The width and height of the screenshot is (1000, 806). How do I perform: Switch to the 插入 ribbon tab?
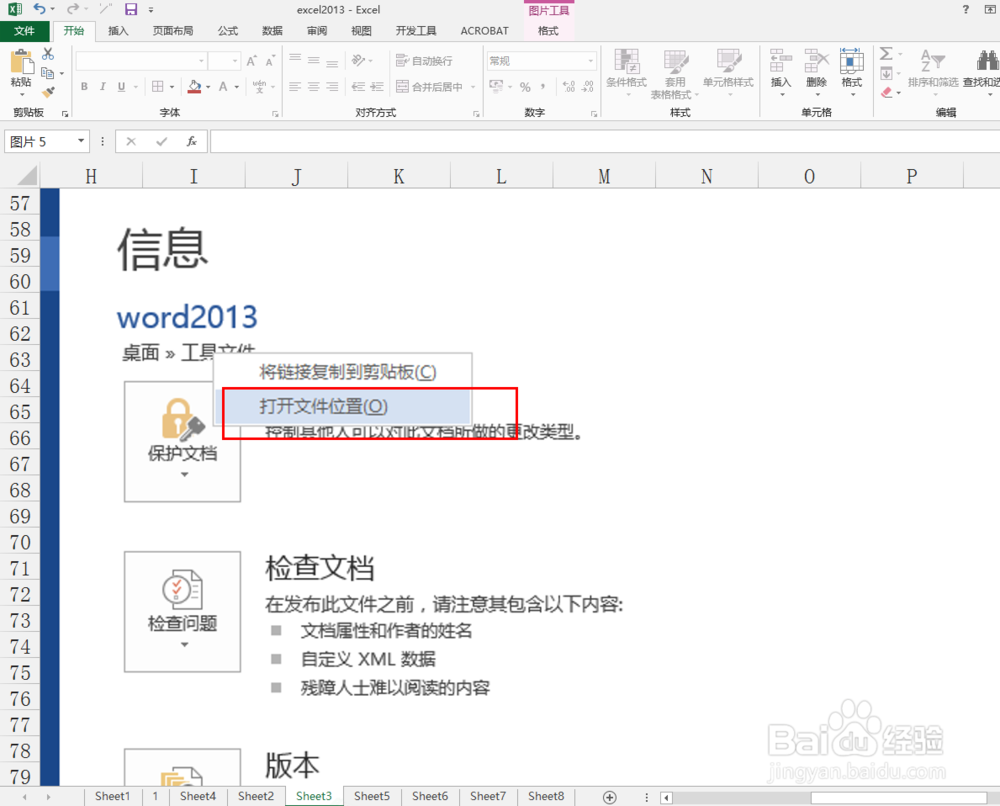point(118,30)
